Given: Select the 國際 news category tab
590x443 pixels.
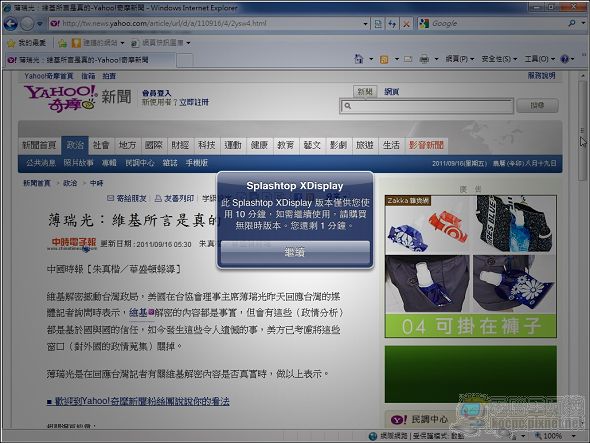Looking at the screenshot, I should tap(154, 145).
